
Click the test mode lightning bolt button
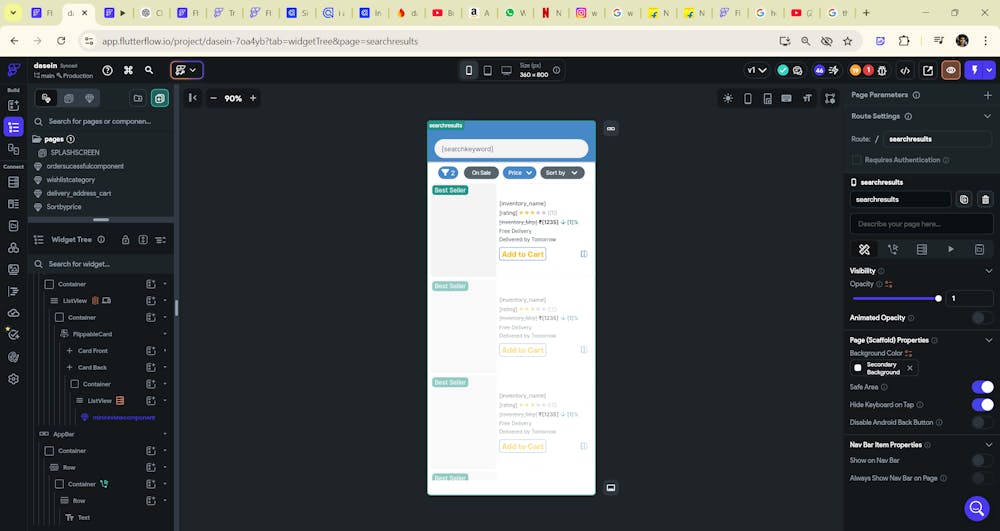click(x=974, y=70)
